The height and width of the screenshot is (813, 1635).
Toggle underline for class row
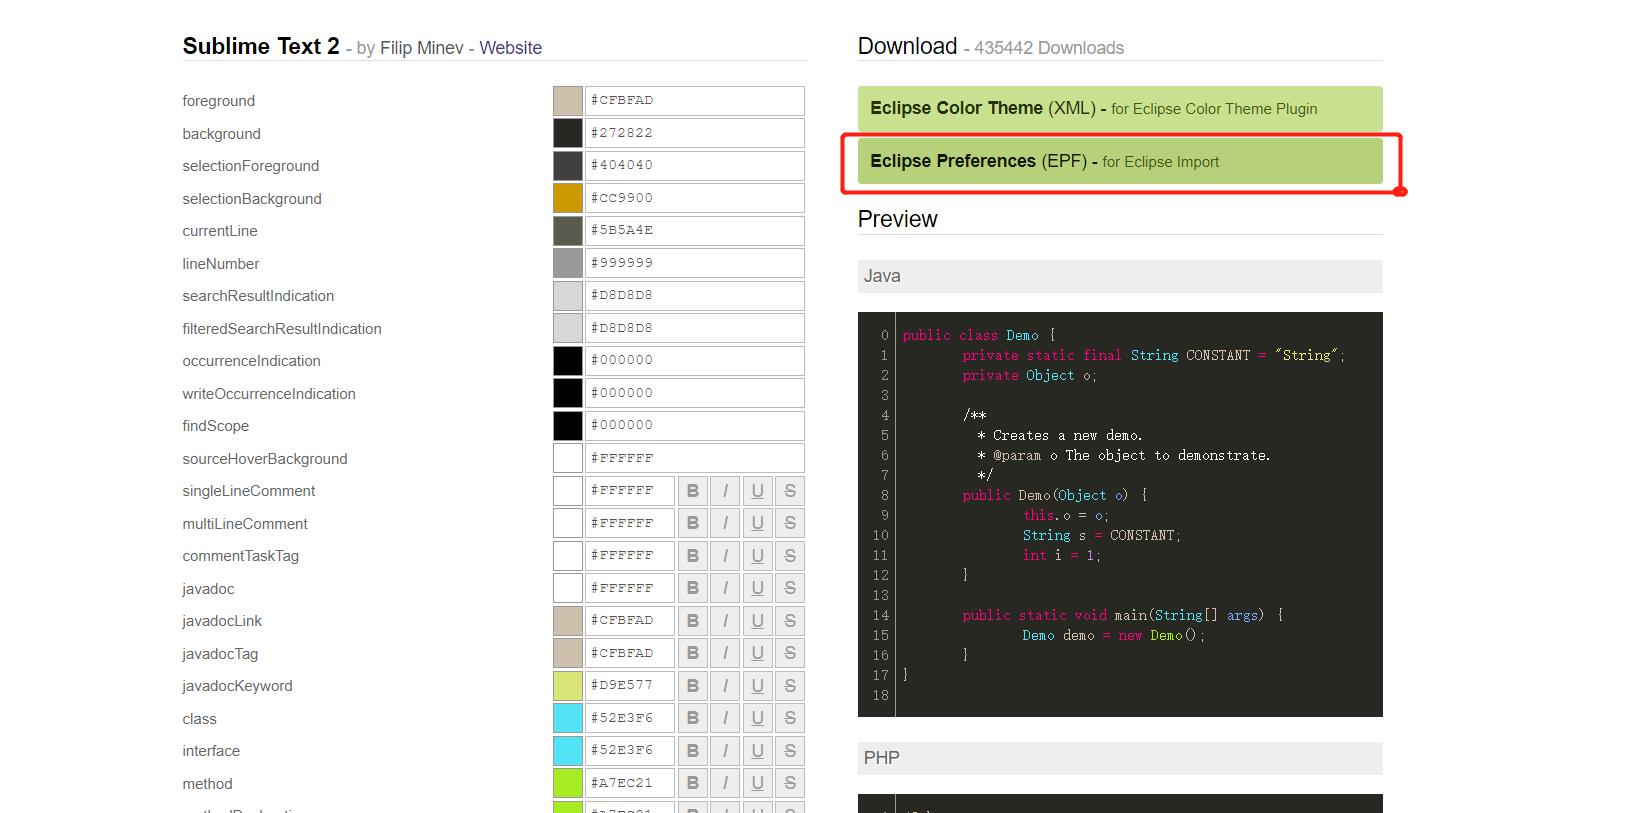pos(757,718)
